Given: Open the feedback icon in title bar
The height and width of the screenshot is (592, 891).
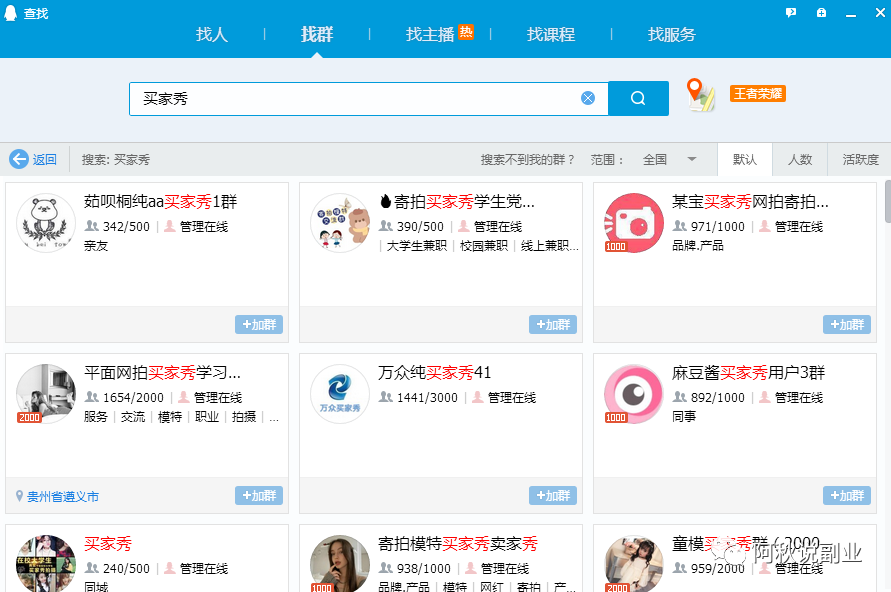Looking at the screenshot, I should pyautogui.click(x=791, y=13).
